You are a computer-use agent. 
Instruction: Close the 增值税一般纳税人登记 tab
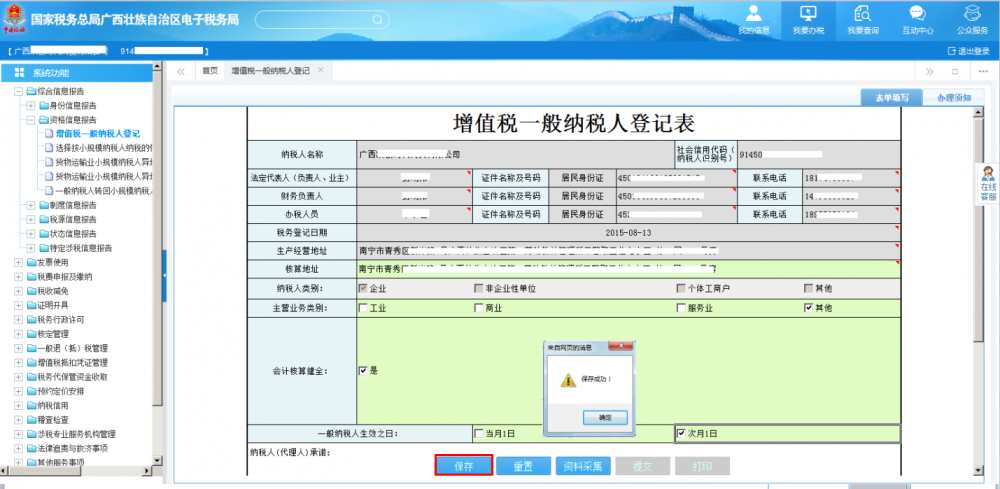(x=321, y=71)
